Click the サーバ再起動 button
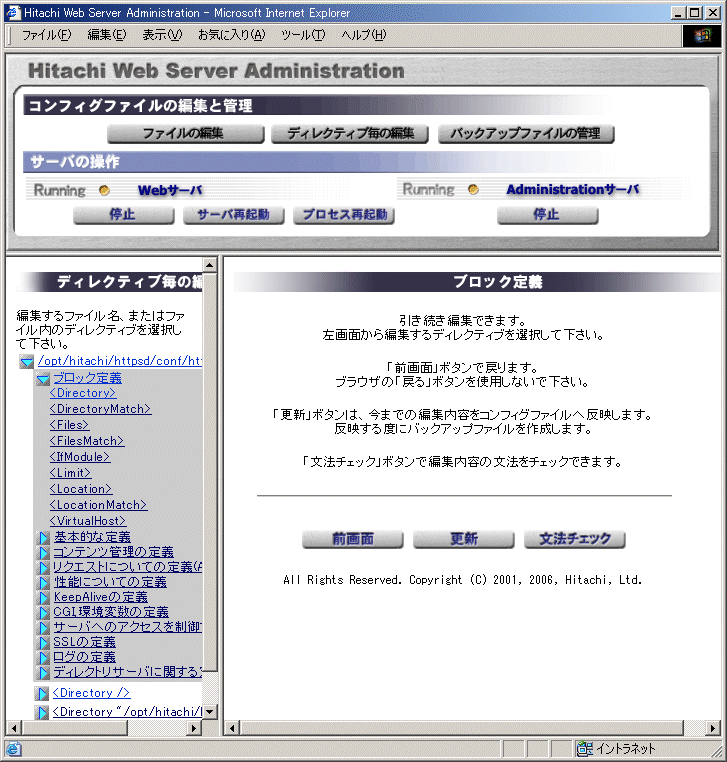The height and width of the screenshot is (762, 727). (x=234, y=215)
